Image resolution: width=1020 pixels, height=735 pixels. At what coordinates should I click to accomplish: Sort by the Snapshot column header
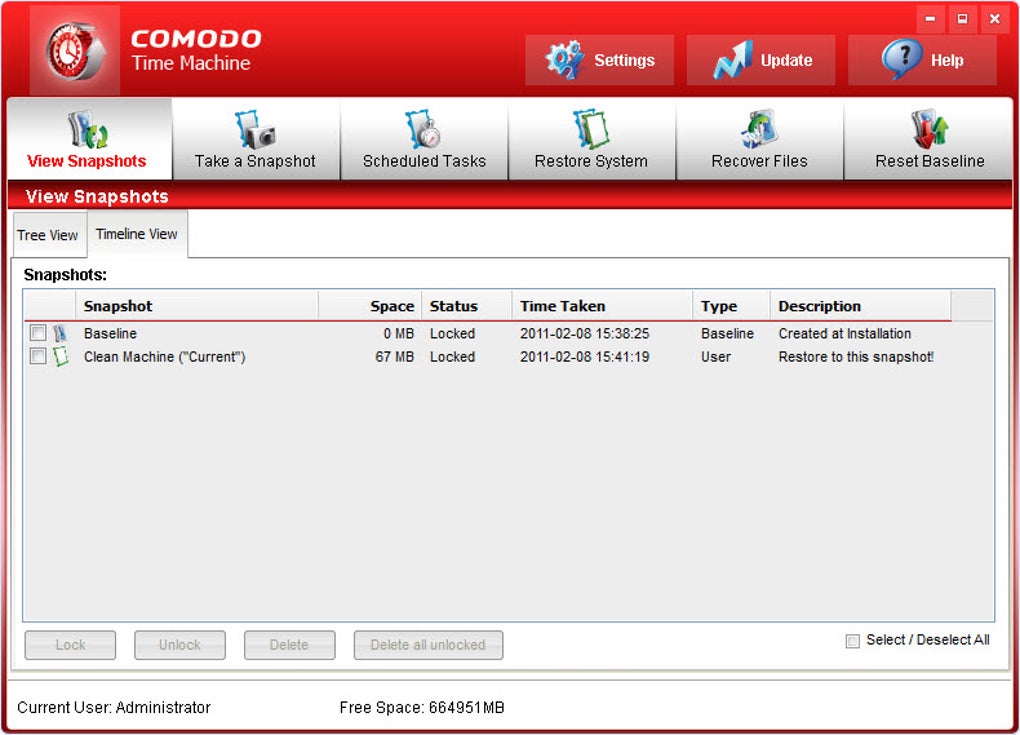coord(196,306)
